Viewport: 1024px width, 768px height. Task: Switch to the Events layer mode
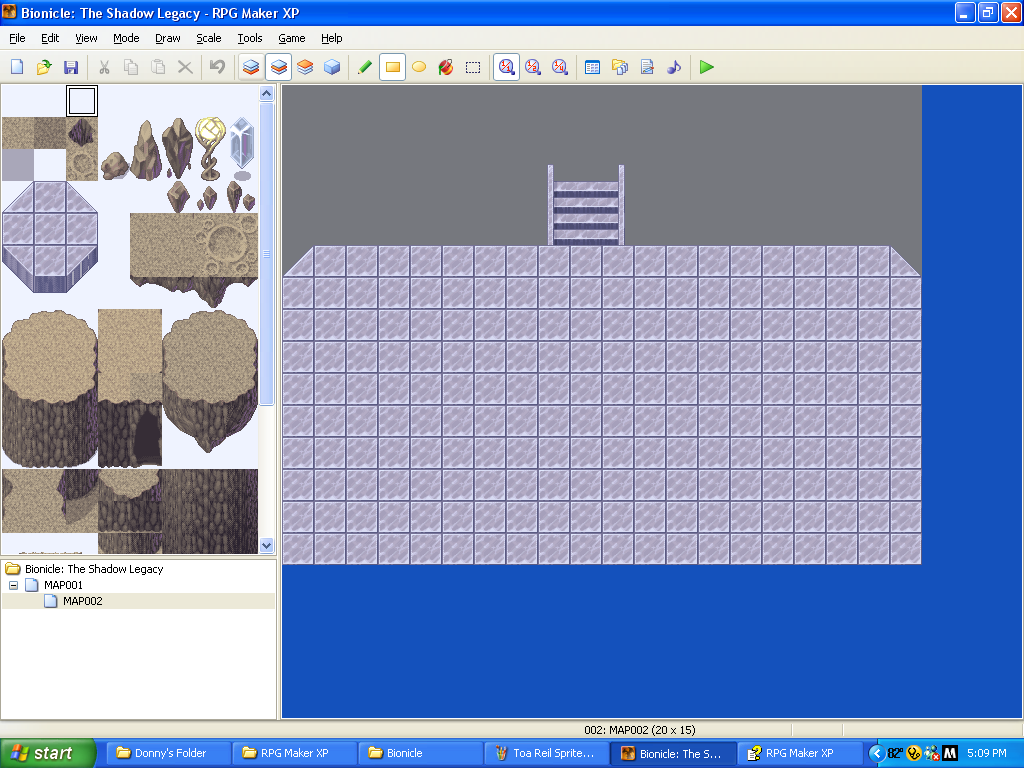click(x=332, y=67)
